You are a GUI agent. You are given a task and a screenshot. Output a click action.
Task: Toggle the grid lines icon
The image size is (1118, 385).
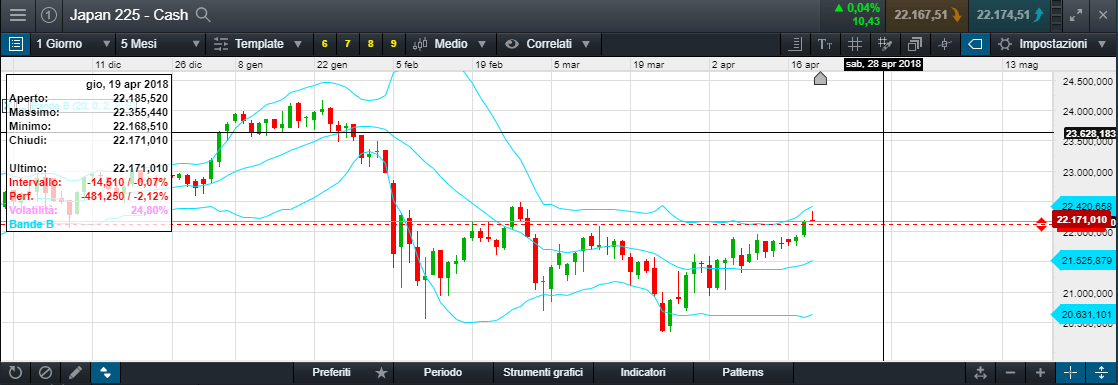pos(856,44)
